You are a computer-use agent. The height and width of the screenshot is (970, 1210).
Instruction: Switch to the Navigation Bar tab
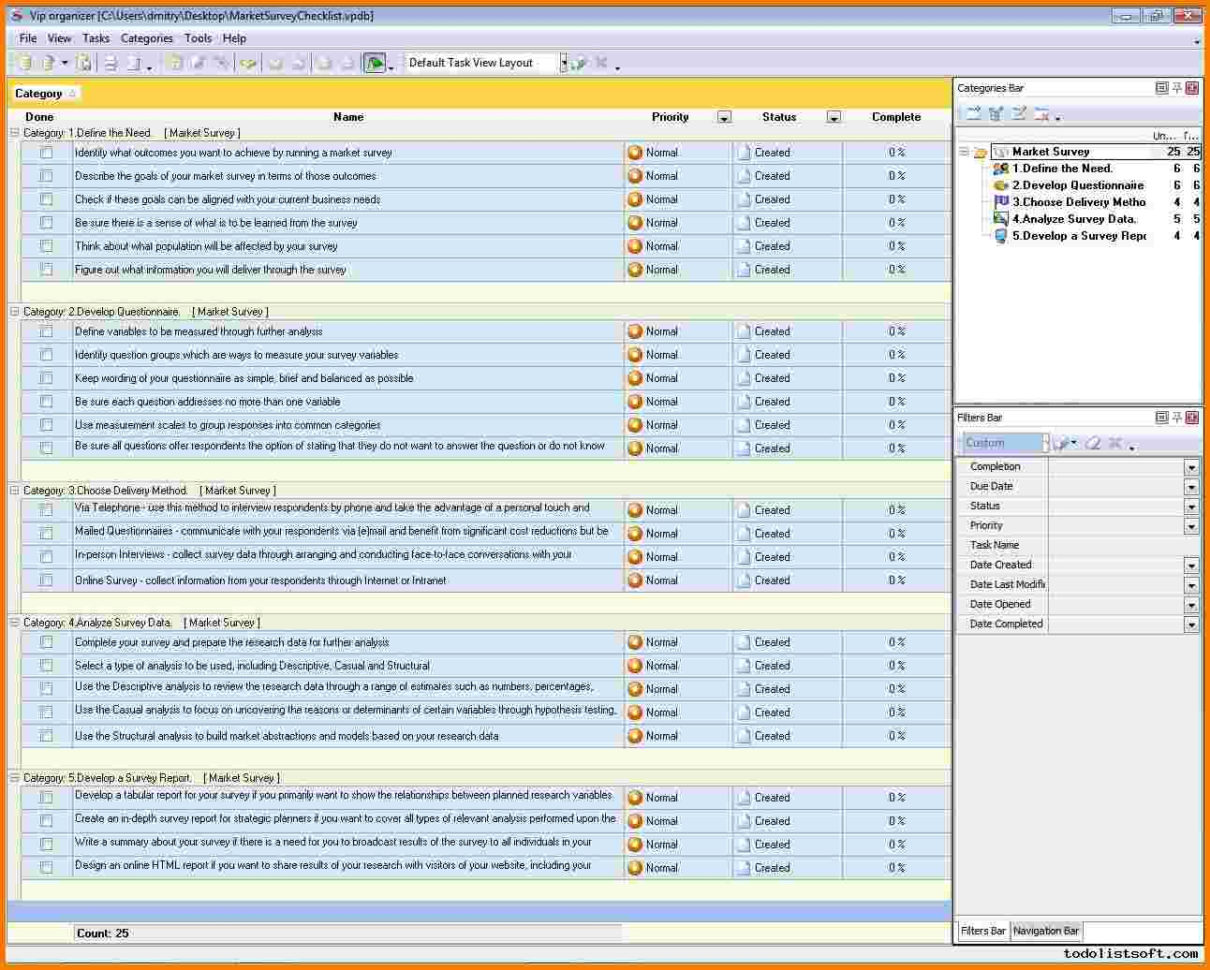tap(1045, 931)
